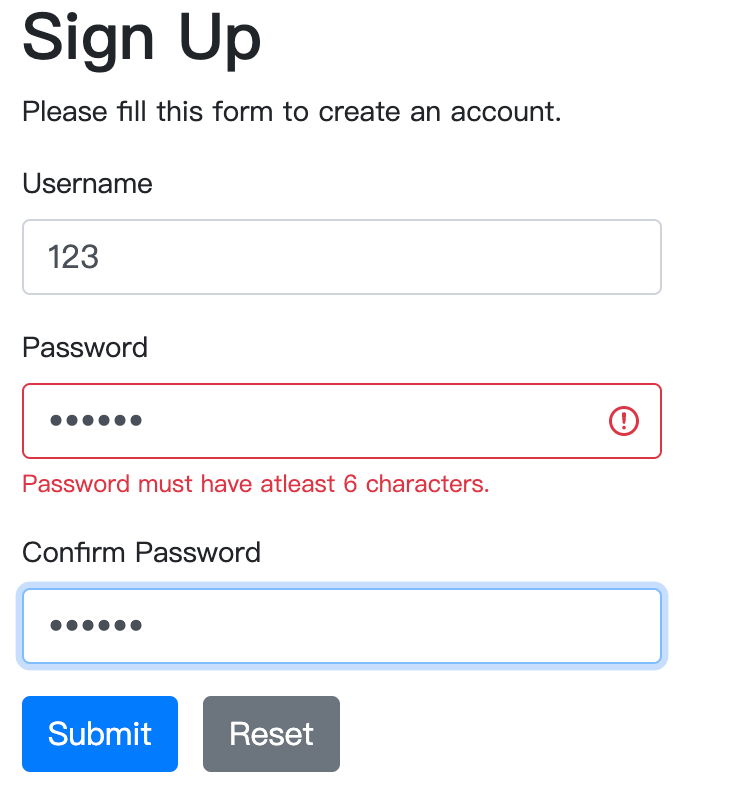This screenshot has width=736, height=800.
Task: Click the Sign Up heading
Action: click(x=141, y=38)
